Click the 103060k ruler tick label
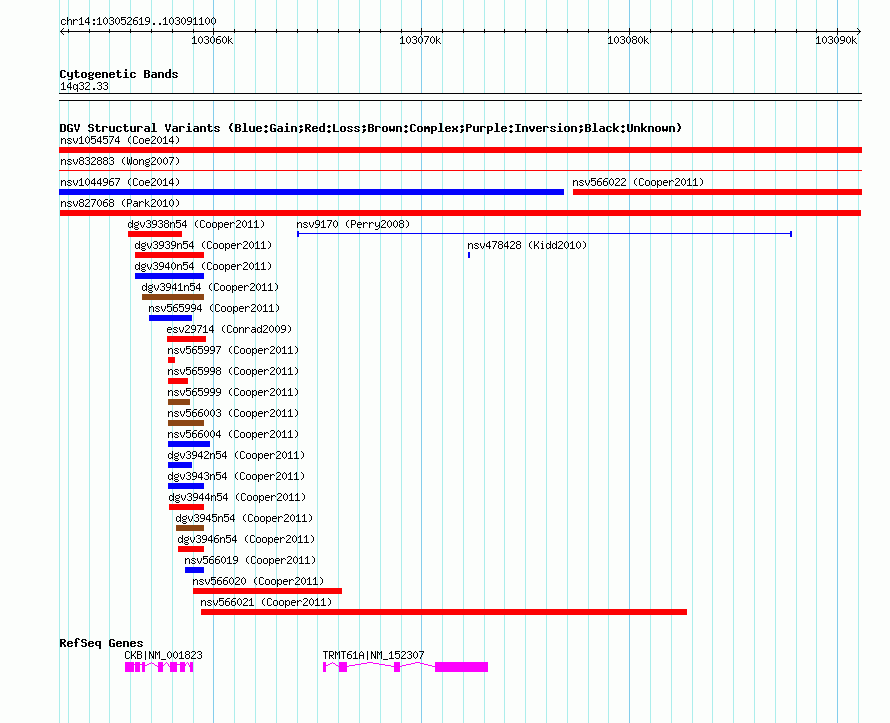This screenshot has height=723, width=890. point(212,40)
